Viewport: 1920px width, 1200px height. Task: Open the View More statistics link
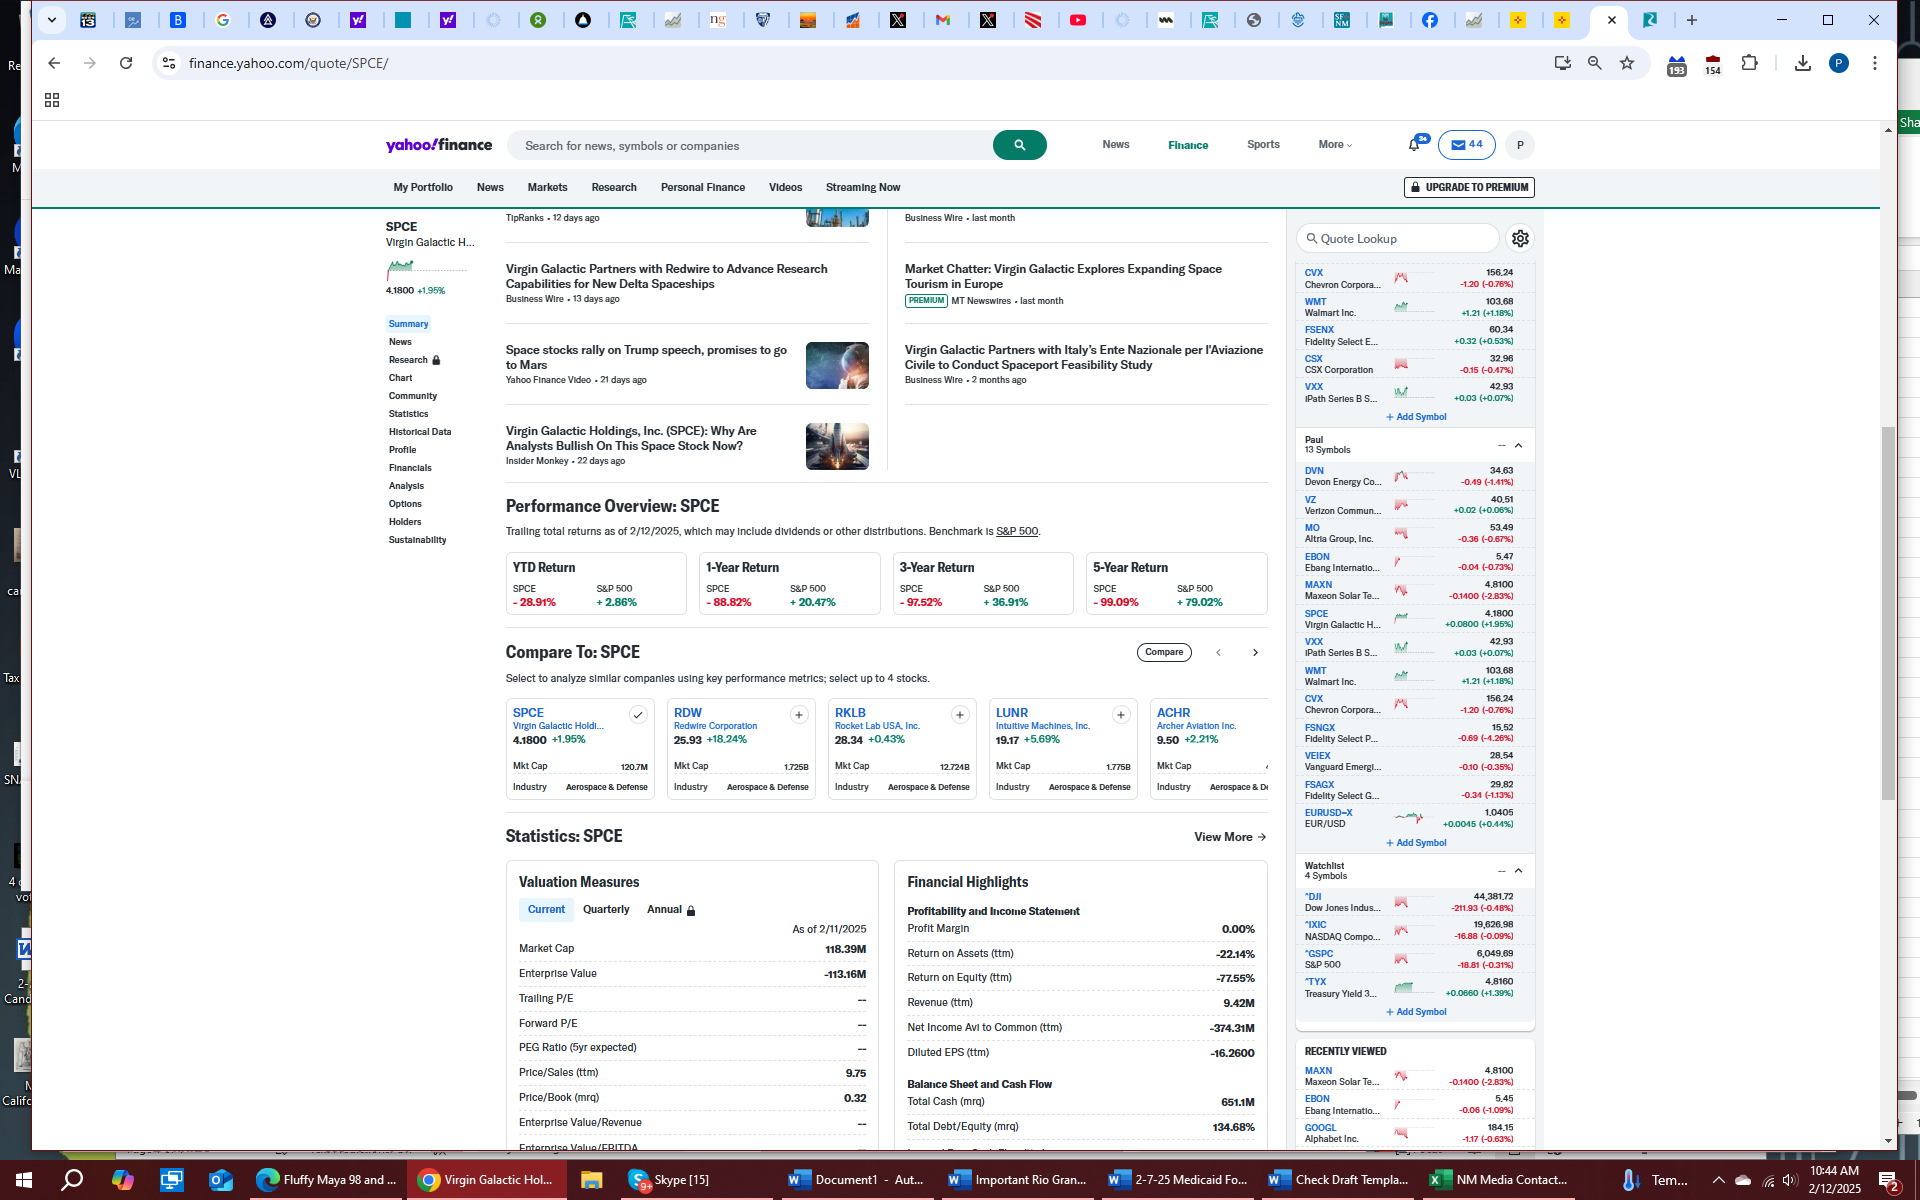point(1229,837)
